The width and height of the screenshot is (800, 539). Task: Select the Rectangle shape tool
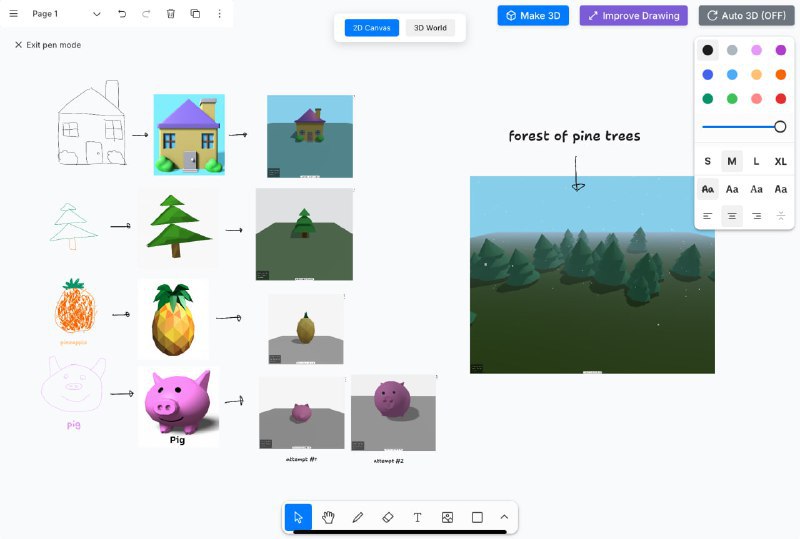tap(477, 517)
